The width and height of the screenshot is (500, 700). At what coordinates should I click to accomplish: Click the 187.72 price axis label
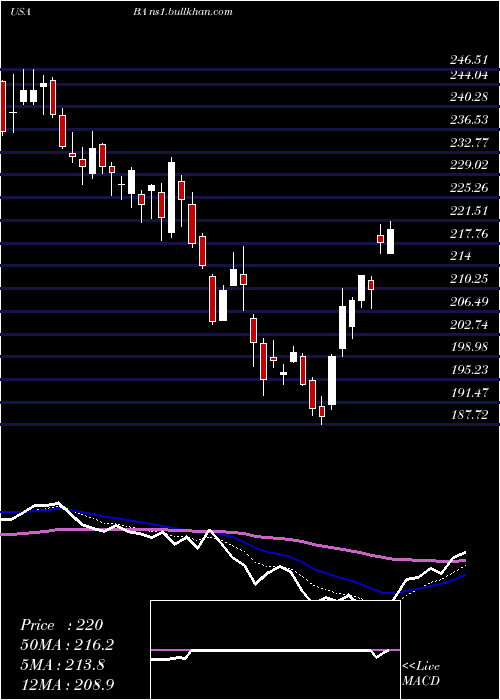pyautogui.click(x=468, y=415)
